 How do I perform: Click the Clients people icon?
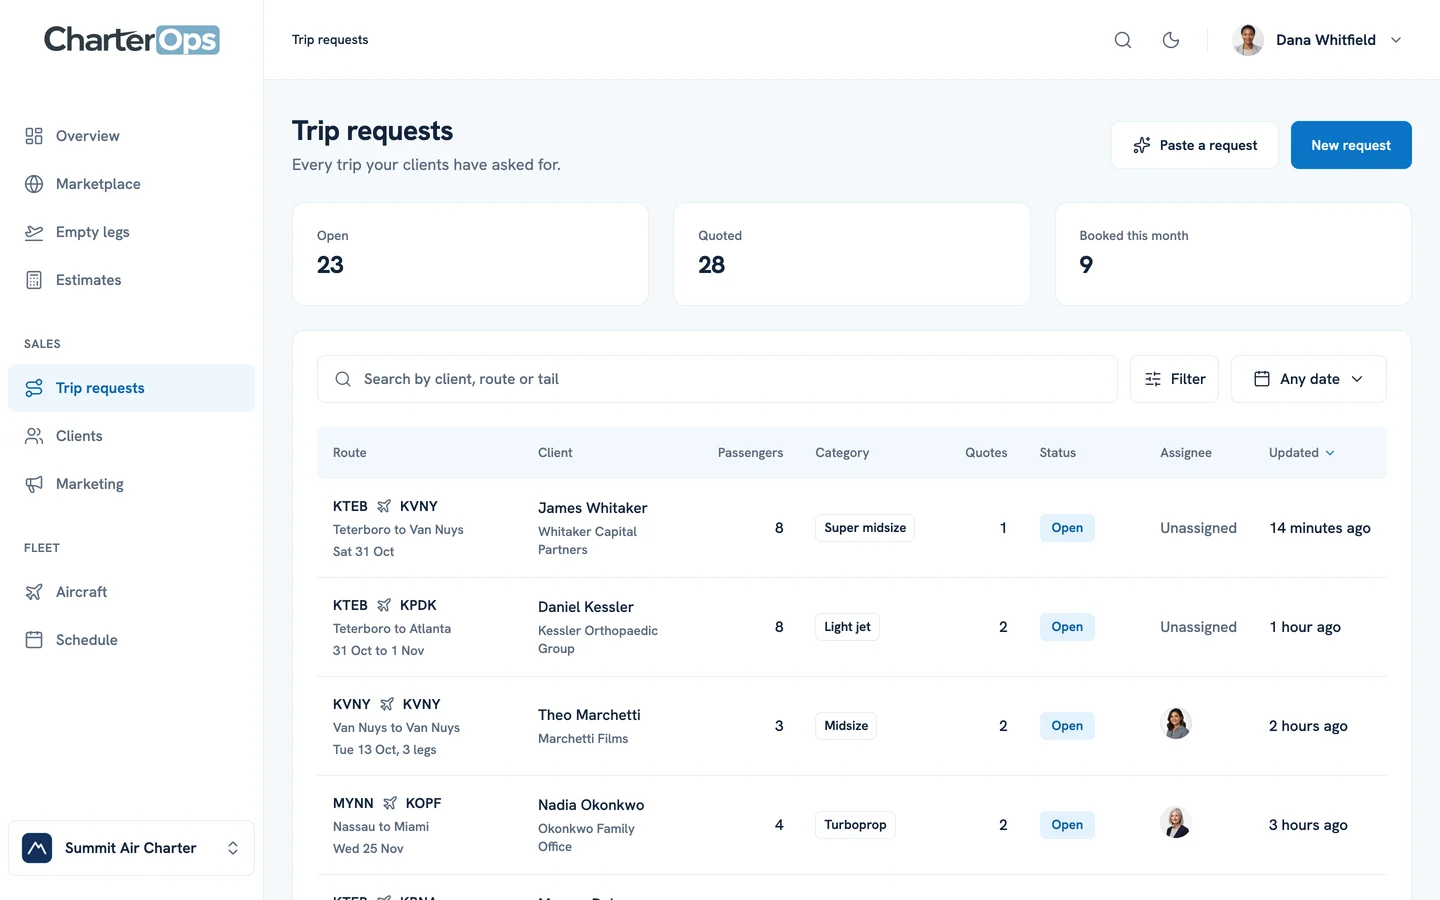click(34, 436)
